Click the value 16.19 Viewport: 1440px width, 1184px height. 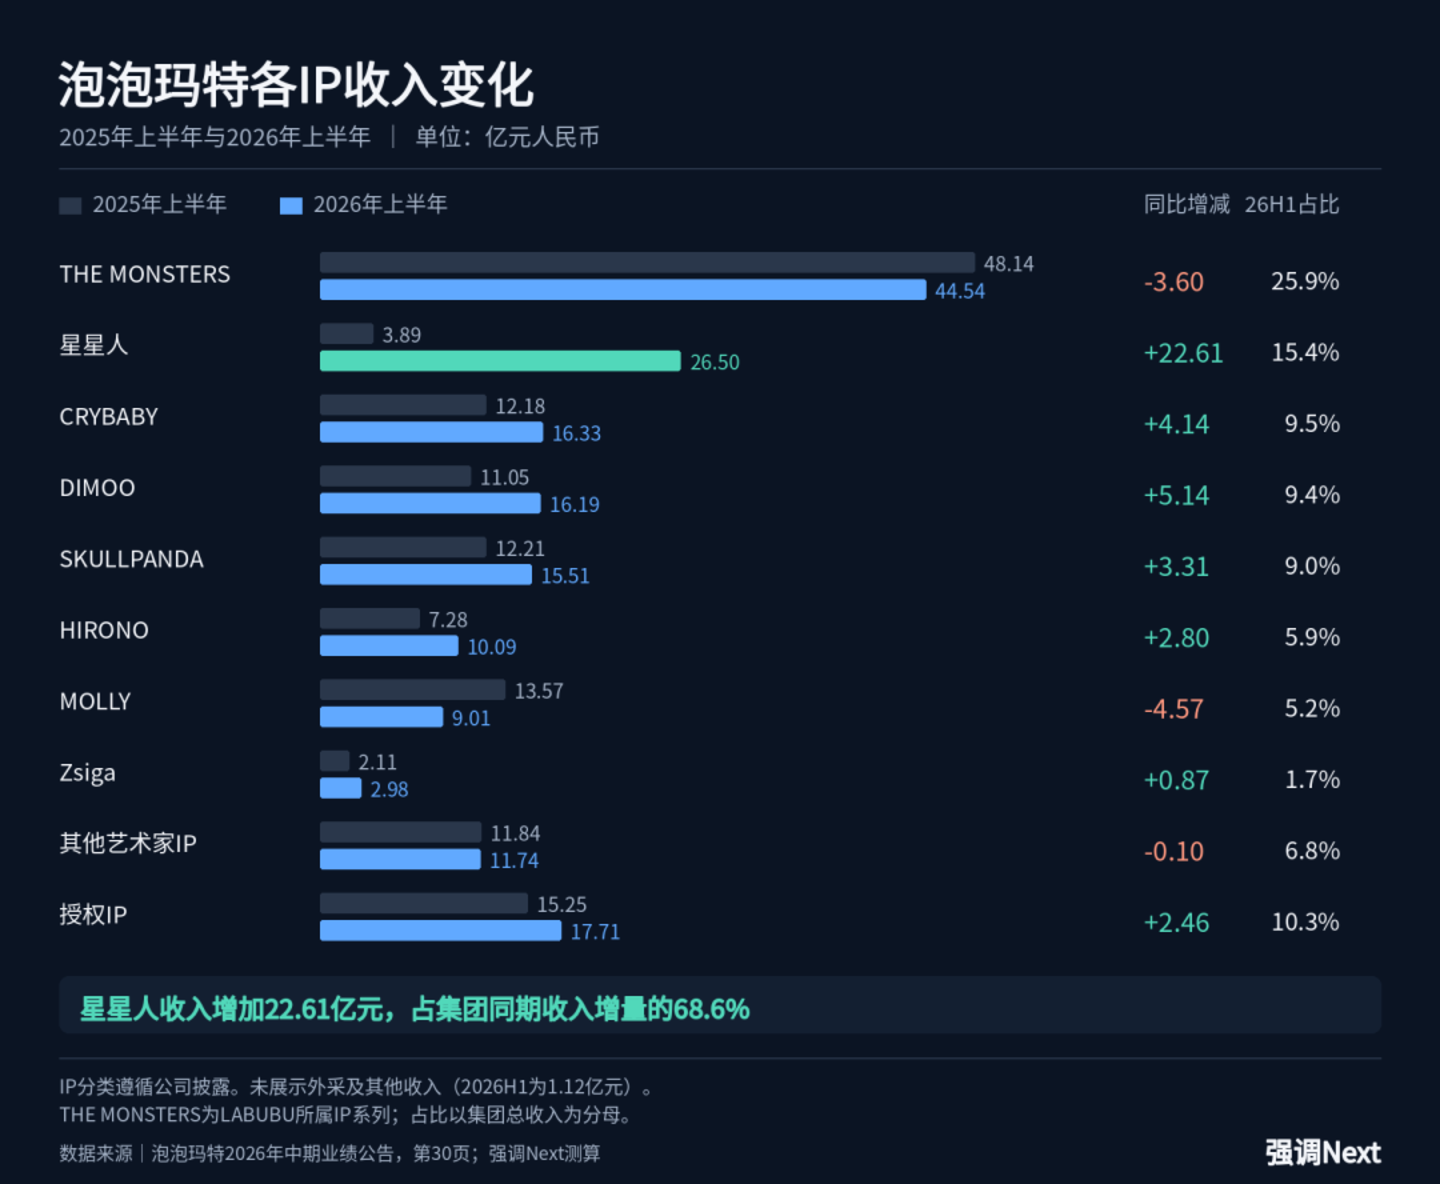click(x=575, y=505)
